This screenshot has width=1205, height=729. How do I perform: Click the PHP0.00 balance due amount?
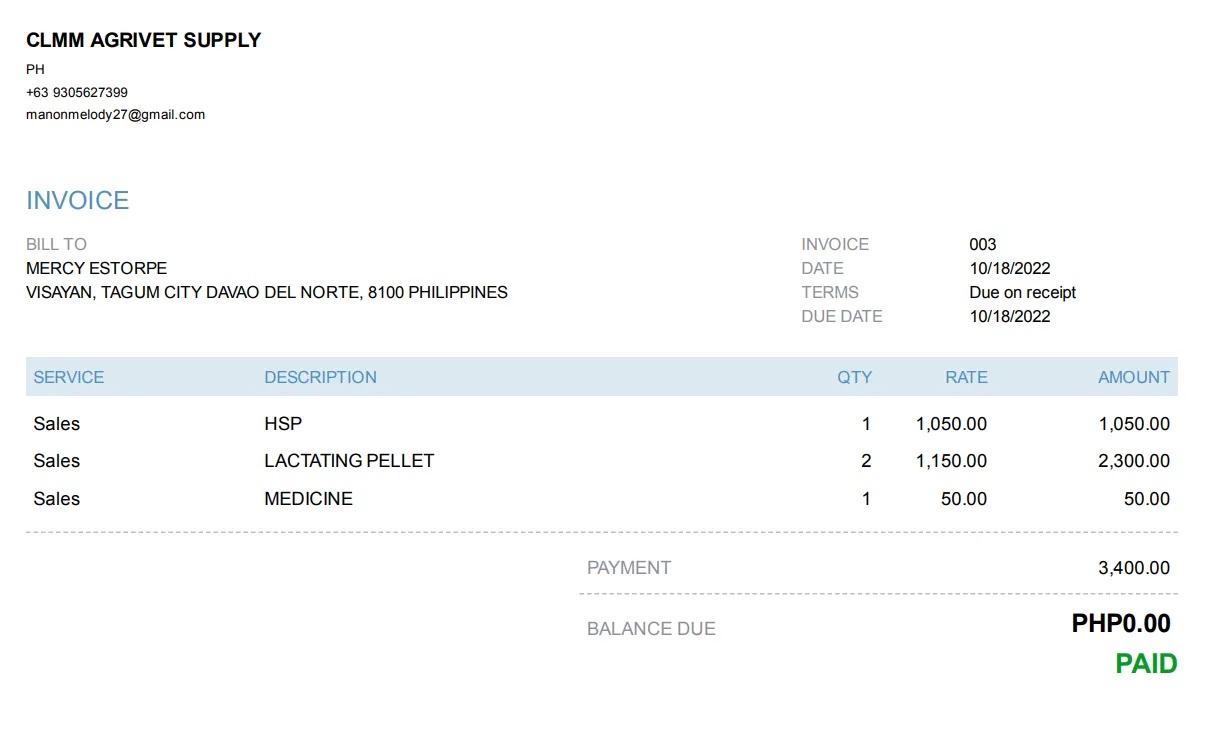coord(1120,624)
